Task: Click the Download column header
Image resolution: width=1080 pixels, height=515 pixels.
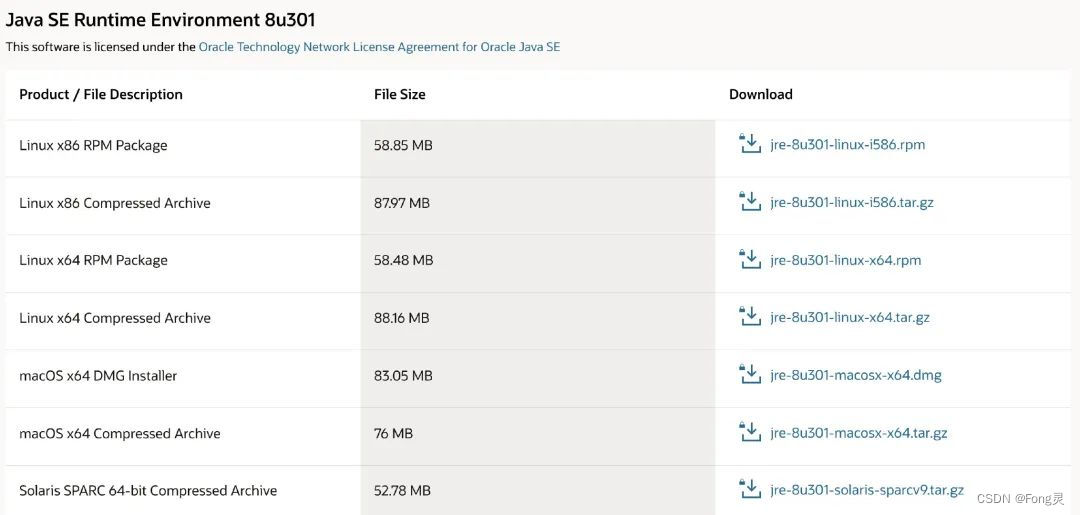Action: pos(760,94)
